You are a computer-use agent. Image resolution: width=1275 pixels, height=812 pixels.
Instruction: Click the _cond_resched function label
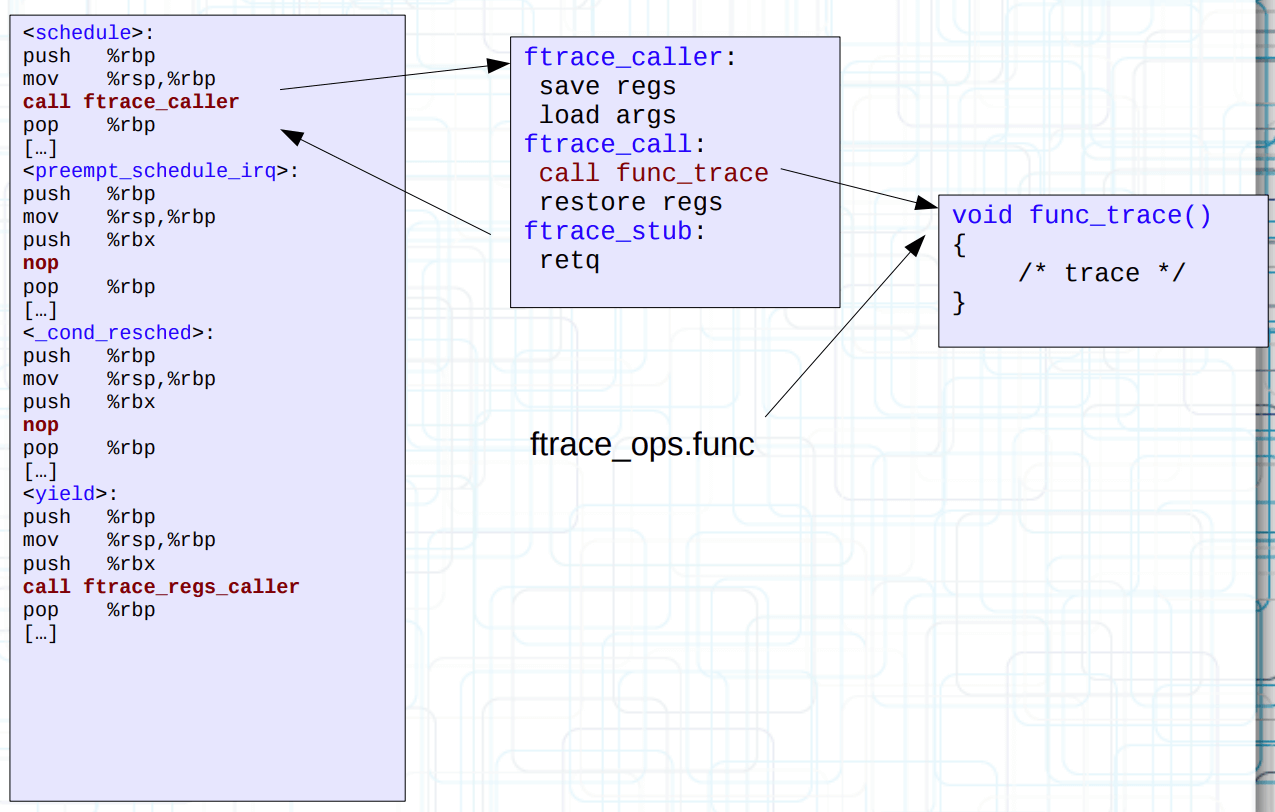(x=119, y=333)
